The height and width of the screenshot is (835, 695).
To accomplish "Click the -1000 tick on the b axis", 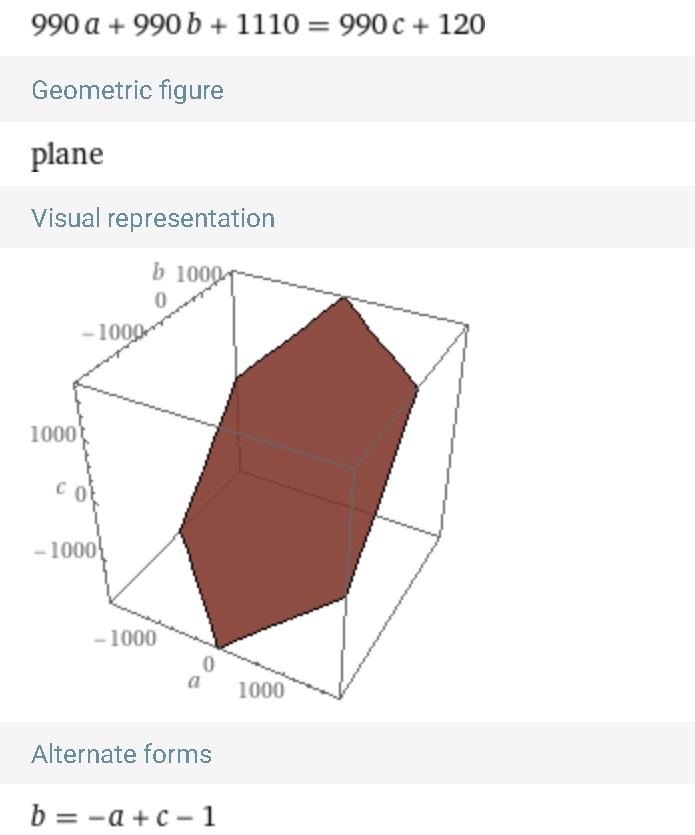I will [x=113, y=334].
